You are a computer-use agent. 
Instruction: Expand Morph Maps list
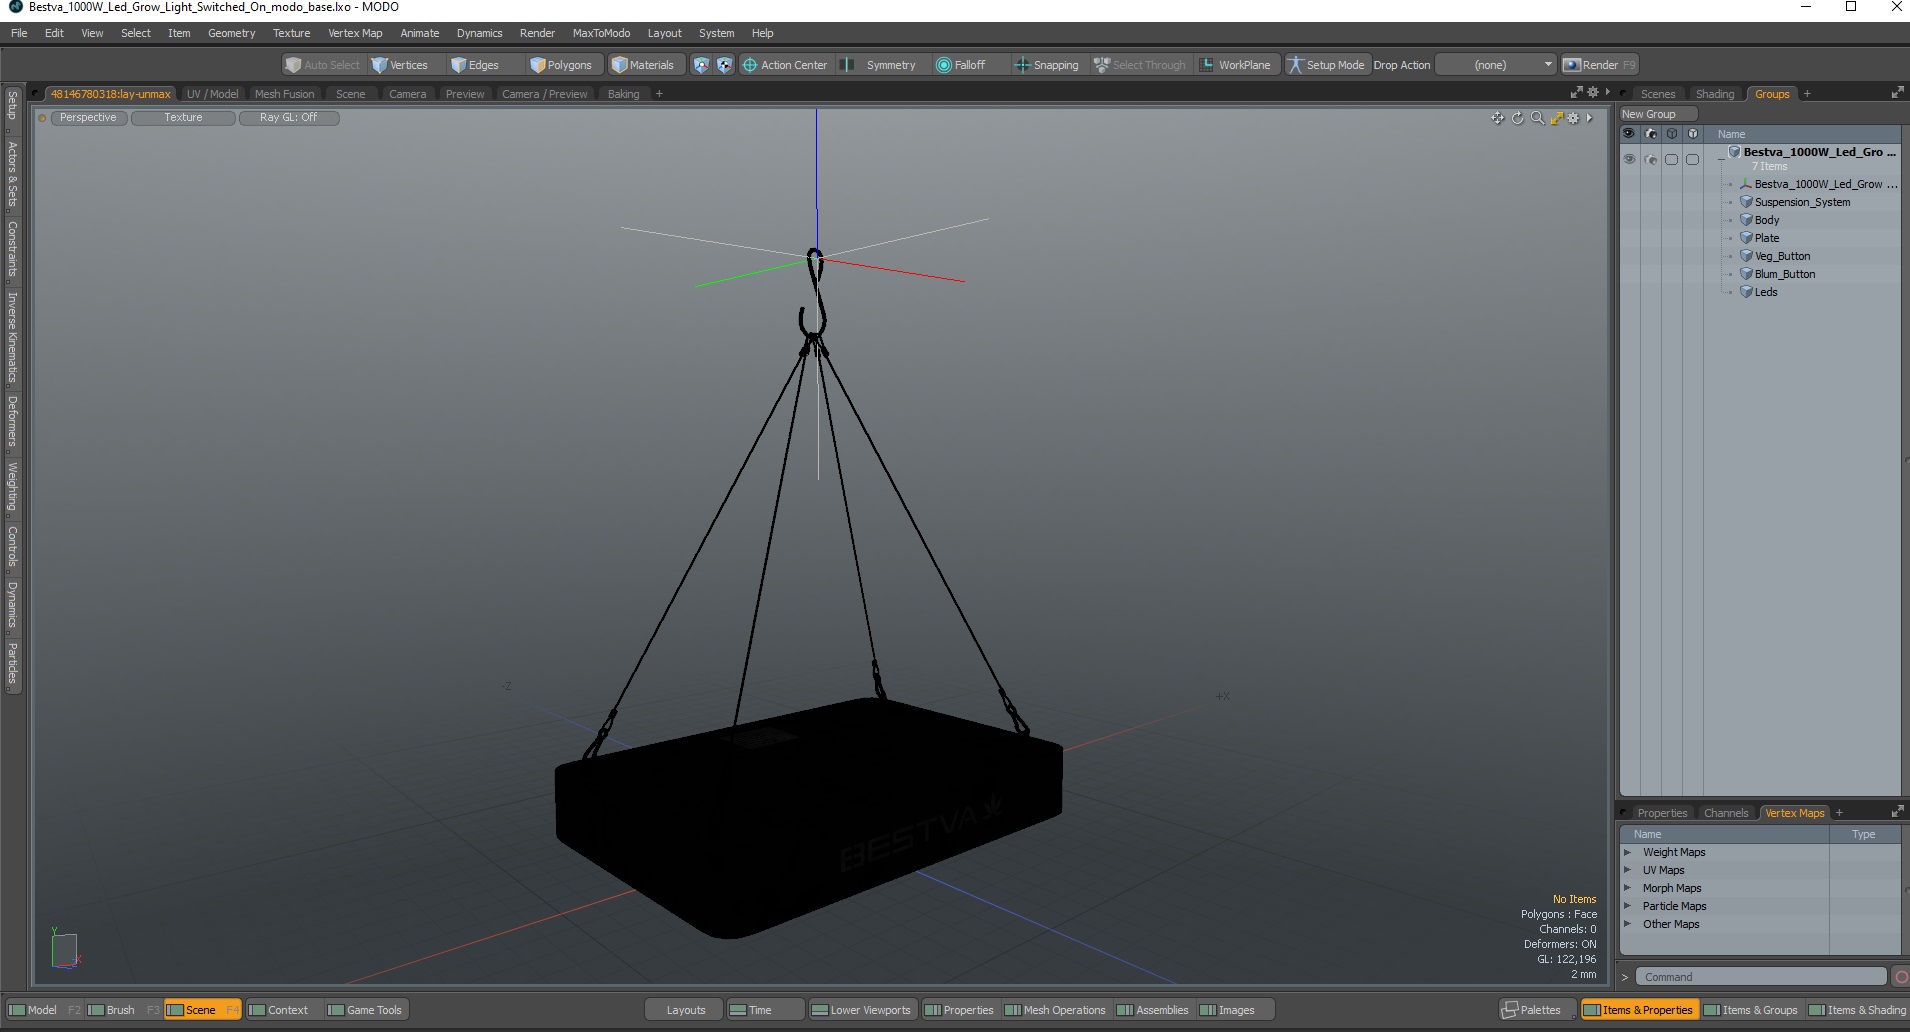pos(1627,888)
